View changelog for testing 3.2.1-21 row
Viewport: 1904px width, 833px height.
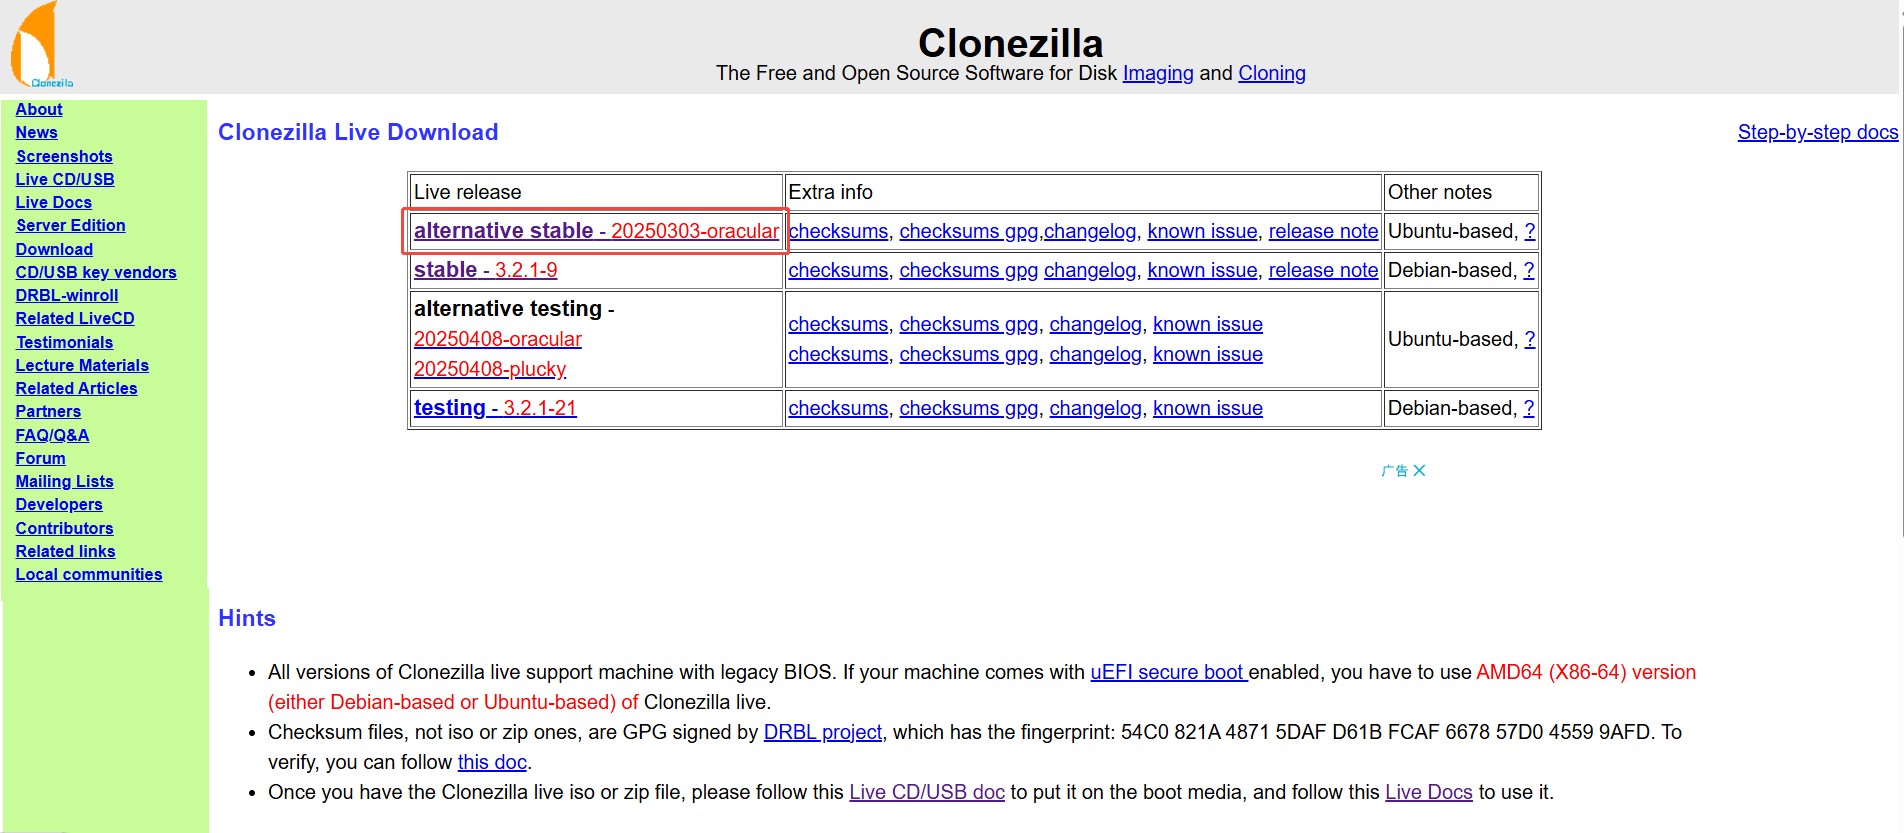click(x=1095, y=408)
